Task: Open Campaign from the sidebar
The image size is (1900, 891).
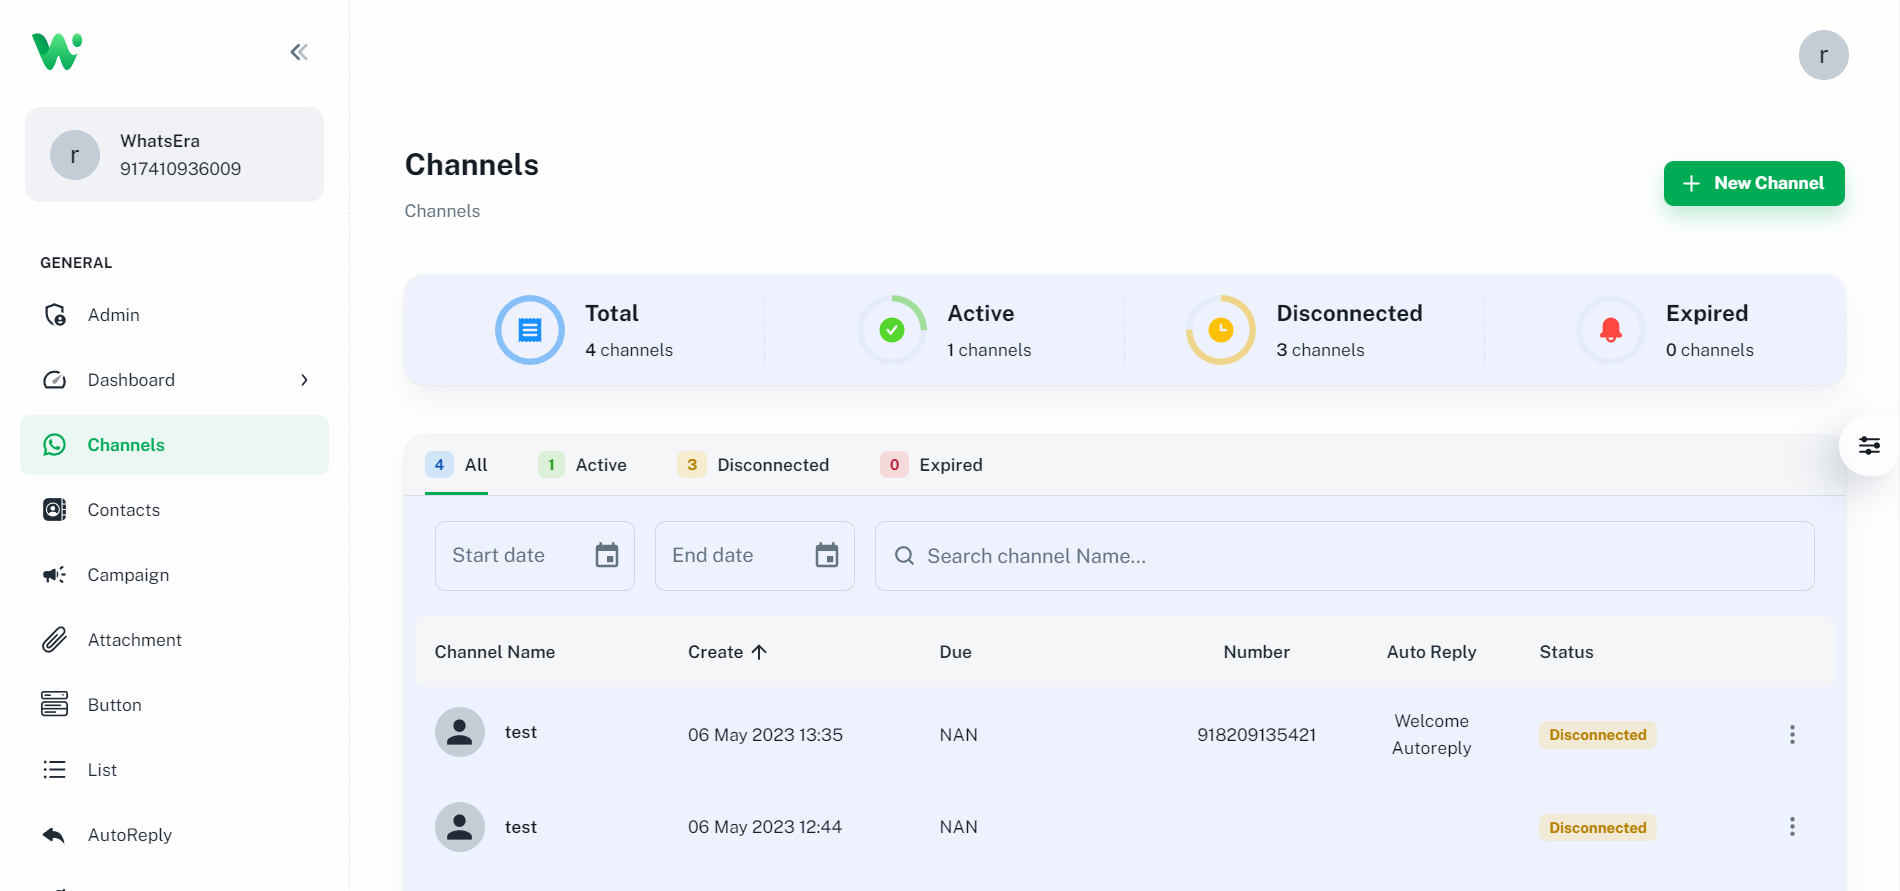Action: point(128,575)
